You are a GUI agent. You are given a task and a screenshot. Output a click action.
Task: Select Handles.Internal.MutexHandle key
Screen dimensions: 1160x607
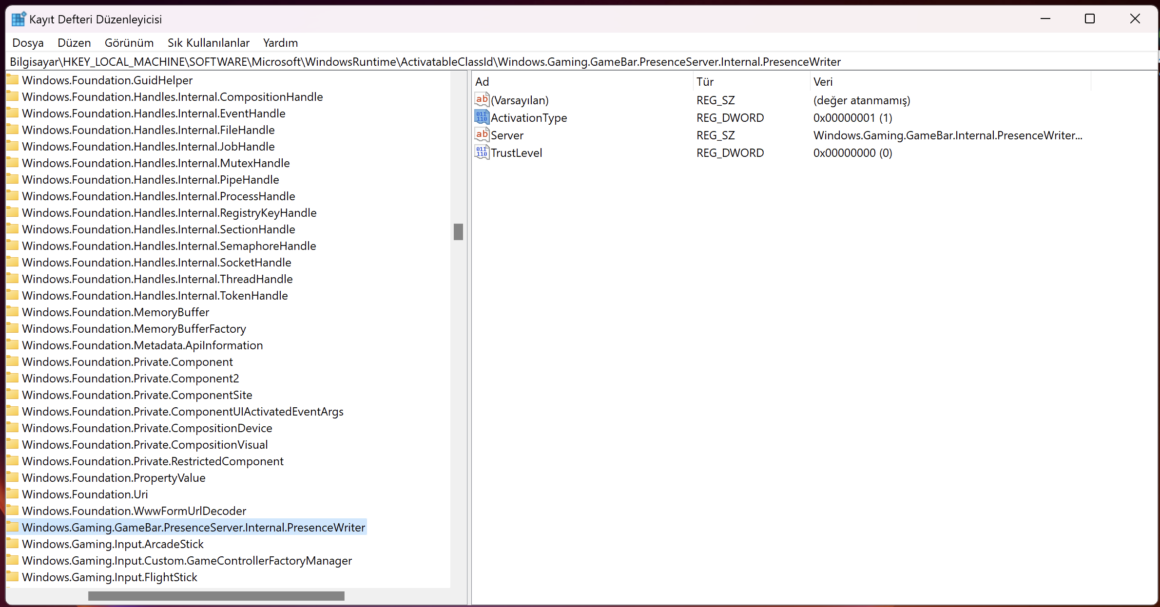(155, 163)
